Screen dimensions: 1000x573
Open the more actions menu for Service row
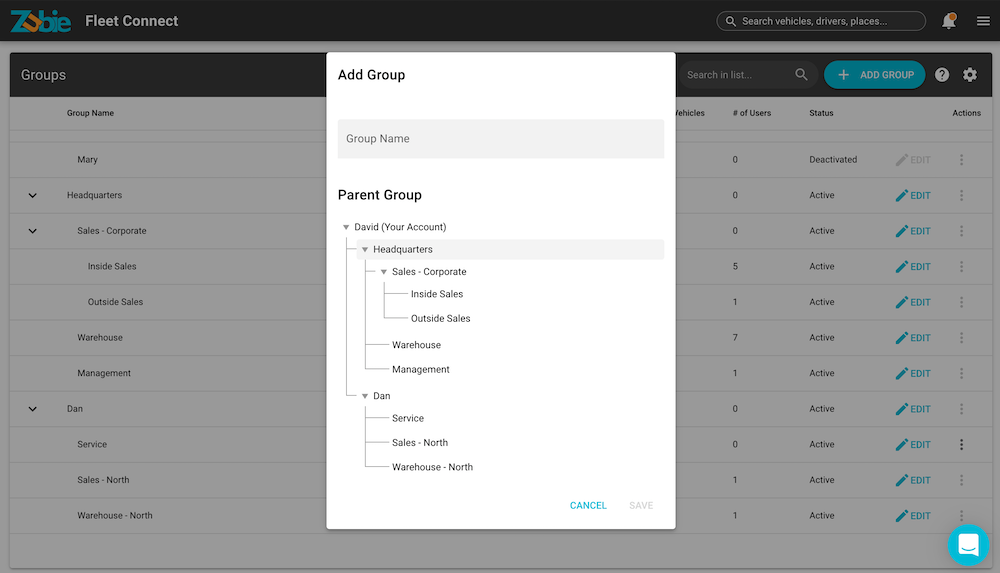(x=962, y=444)
